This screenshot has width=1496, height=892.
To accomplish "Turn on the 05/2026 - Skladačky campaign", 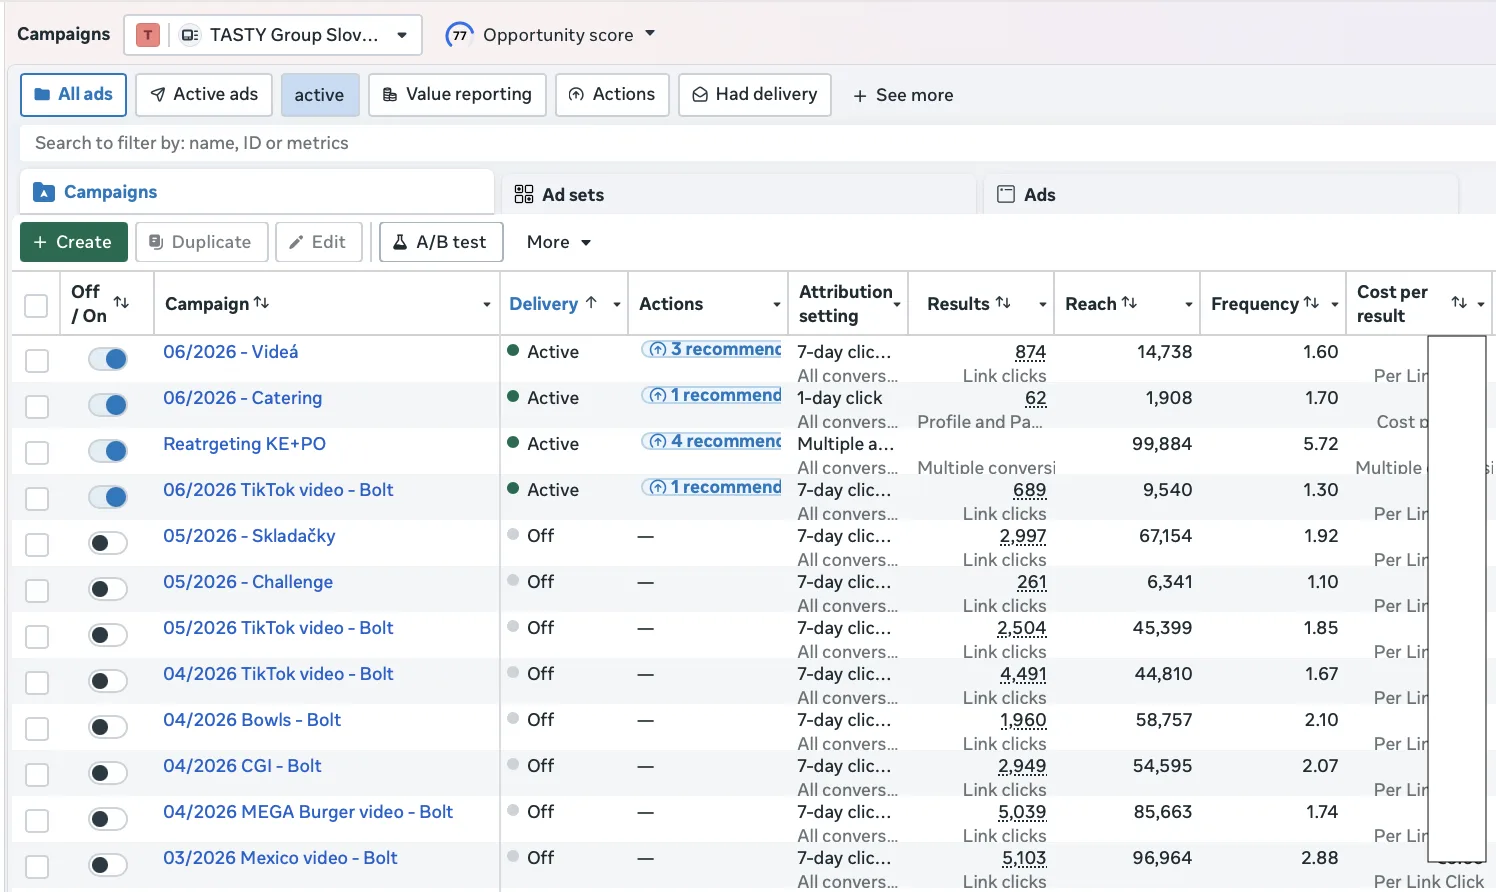I will click(108, 543).
